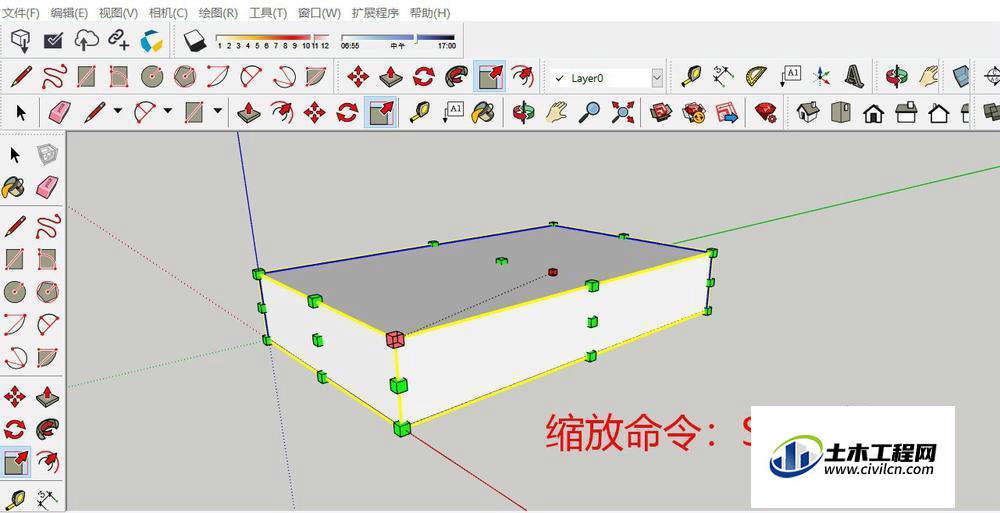
Task: Select the Polygon tool in the top drawing toolbar
Action: coord(185,77)
